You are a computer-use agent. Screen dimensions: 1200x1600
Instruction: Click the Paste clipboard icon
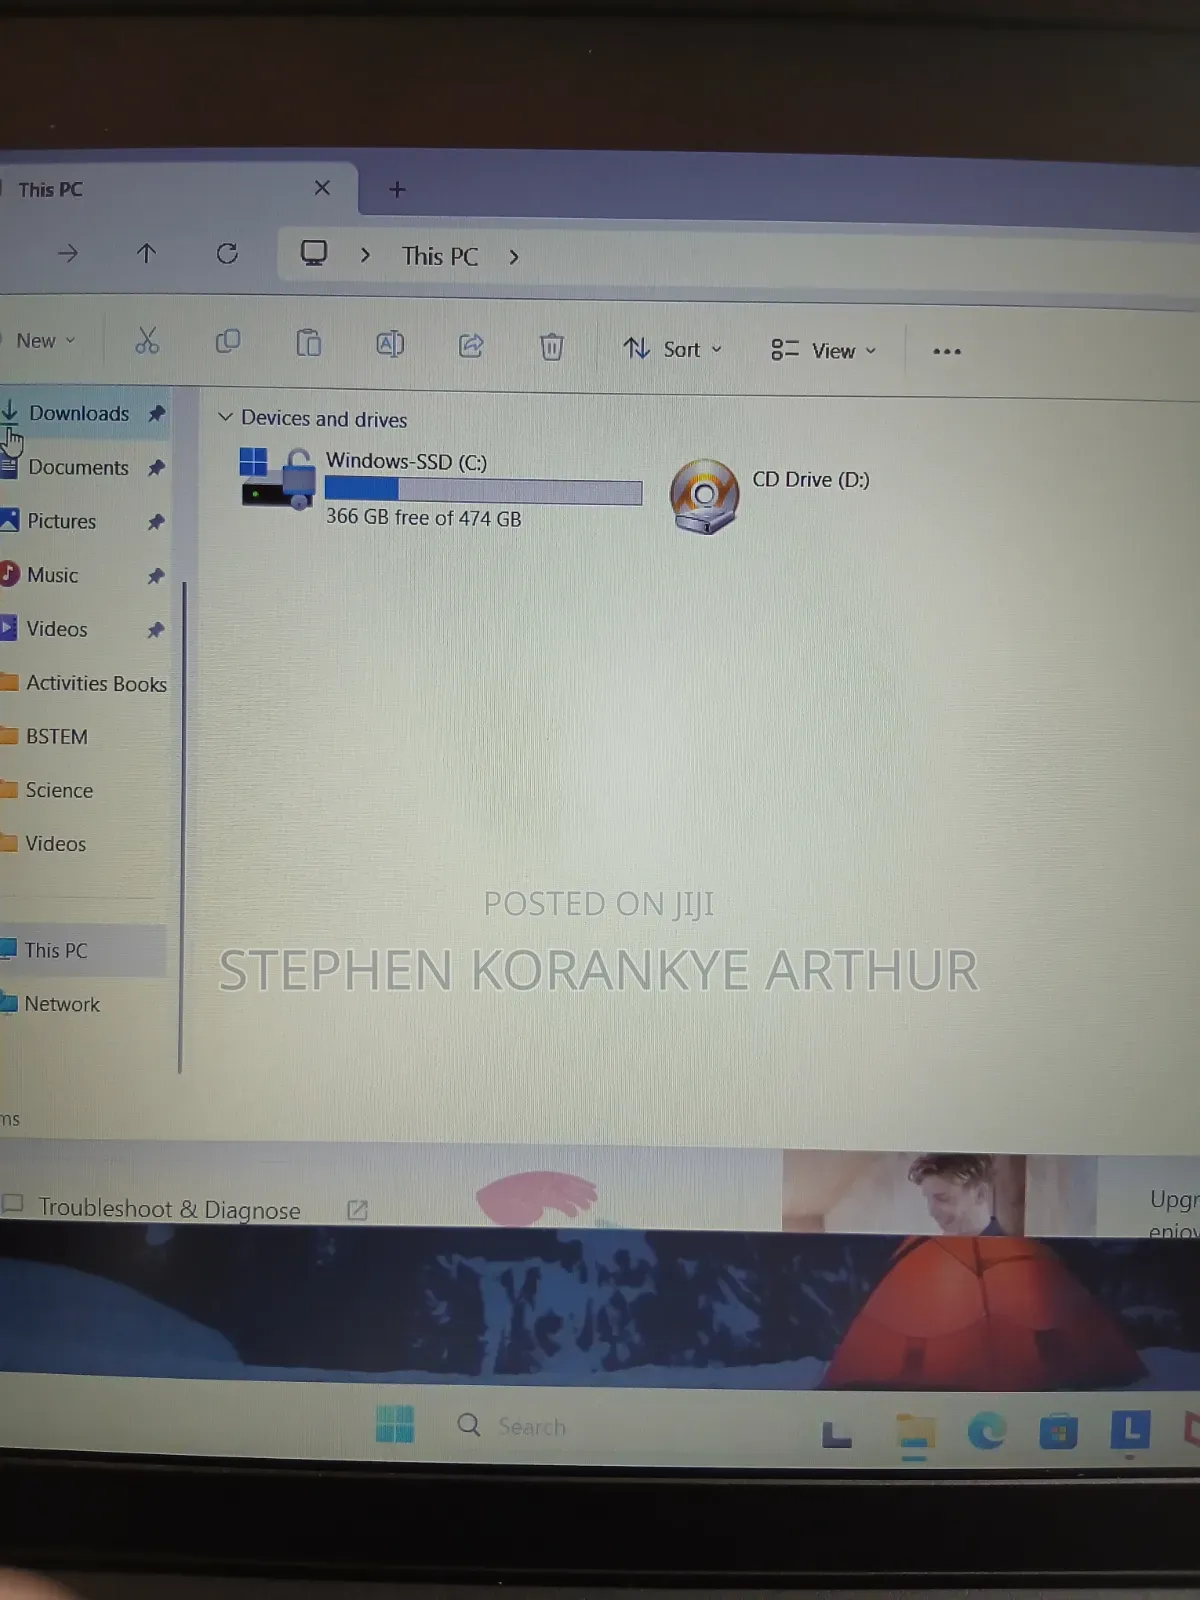pos(309,343)
